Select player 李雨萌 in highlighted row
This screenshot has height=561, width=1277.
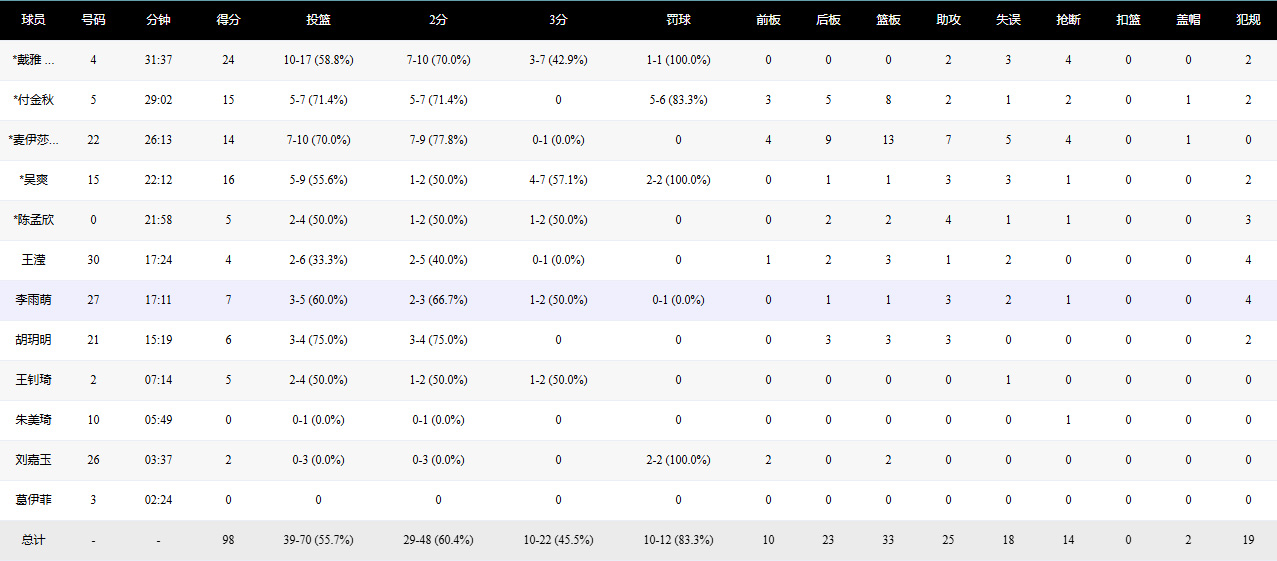click(34, 300)
